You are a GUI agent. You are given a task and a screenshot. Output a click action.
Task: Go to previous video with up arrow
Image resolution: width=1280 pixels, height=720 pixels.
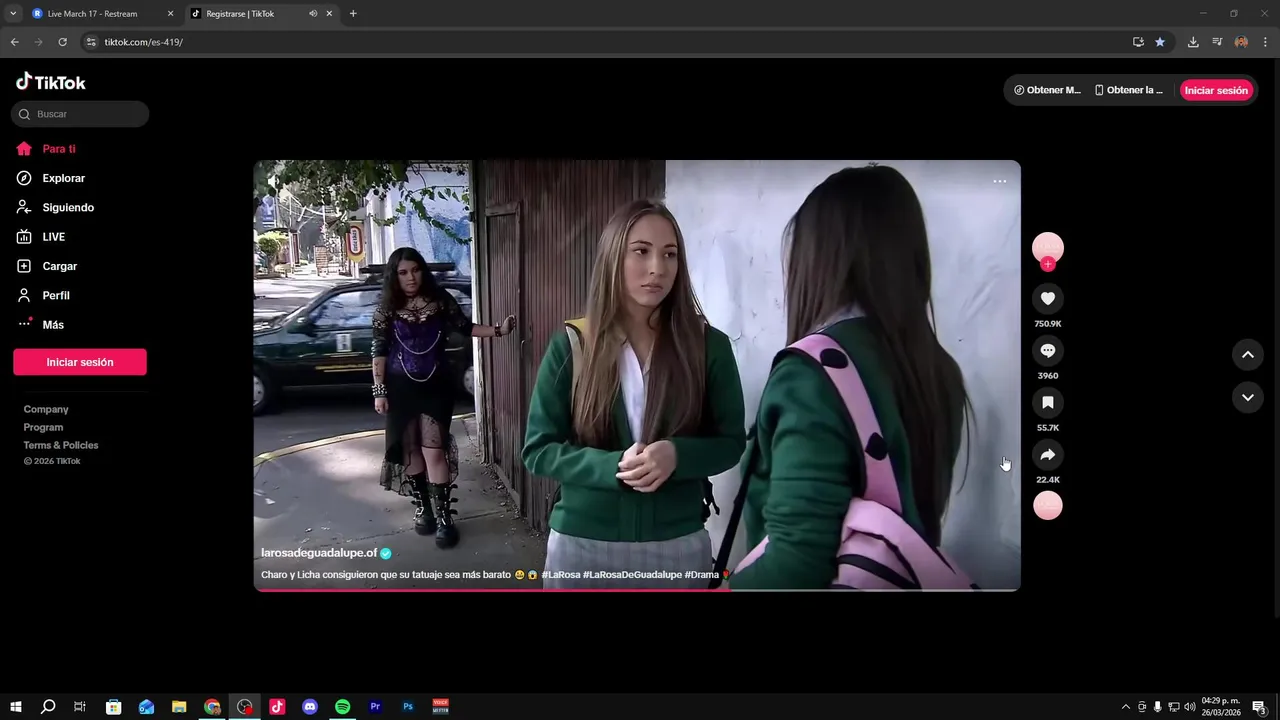point(1248,354)
